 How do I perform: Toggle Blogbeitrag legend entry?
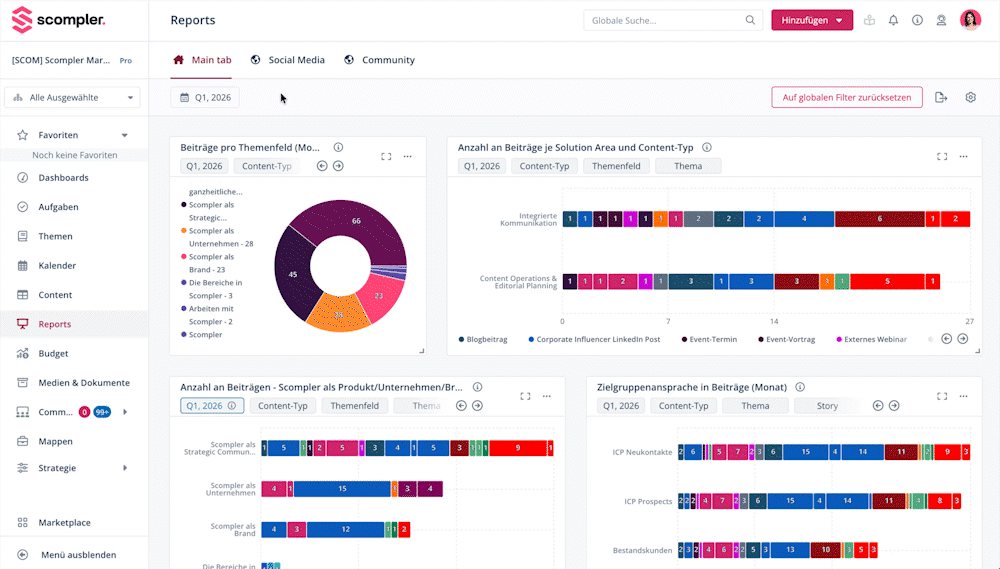483,339
